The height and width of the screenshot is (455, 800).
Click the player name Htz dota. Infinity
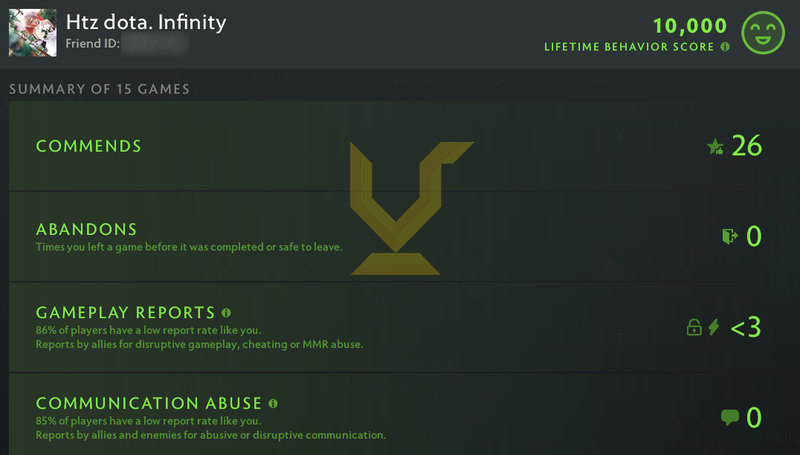pyautogui.click(x=146, y=22)
